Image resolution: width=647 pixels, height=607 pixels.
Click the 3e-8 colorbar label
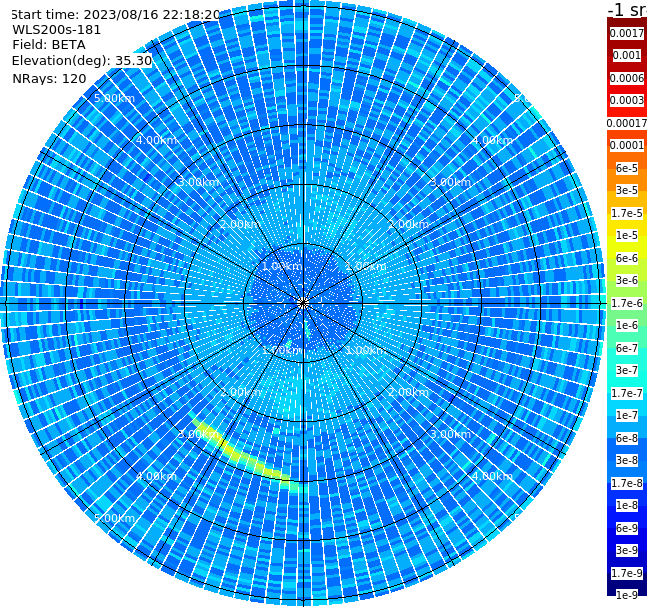[627, 460]
